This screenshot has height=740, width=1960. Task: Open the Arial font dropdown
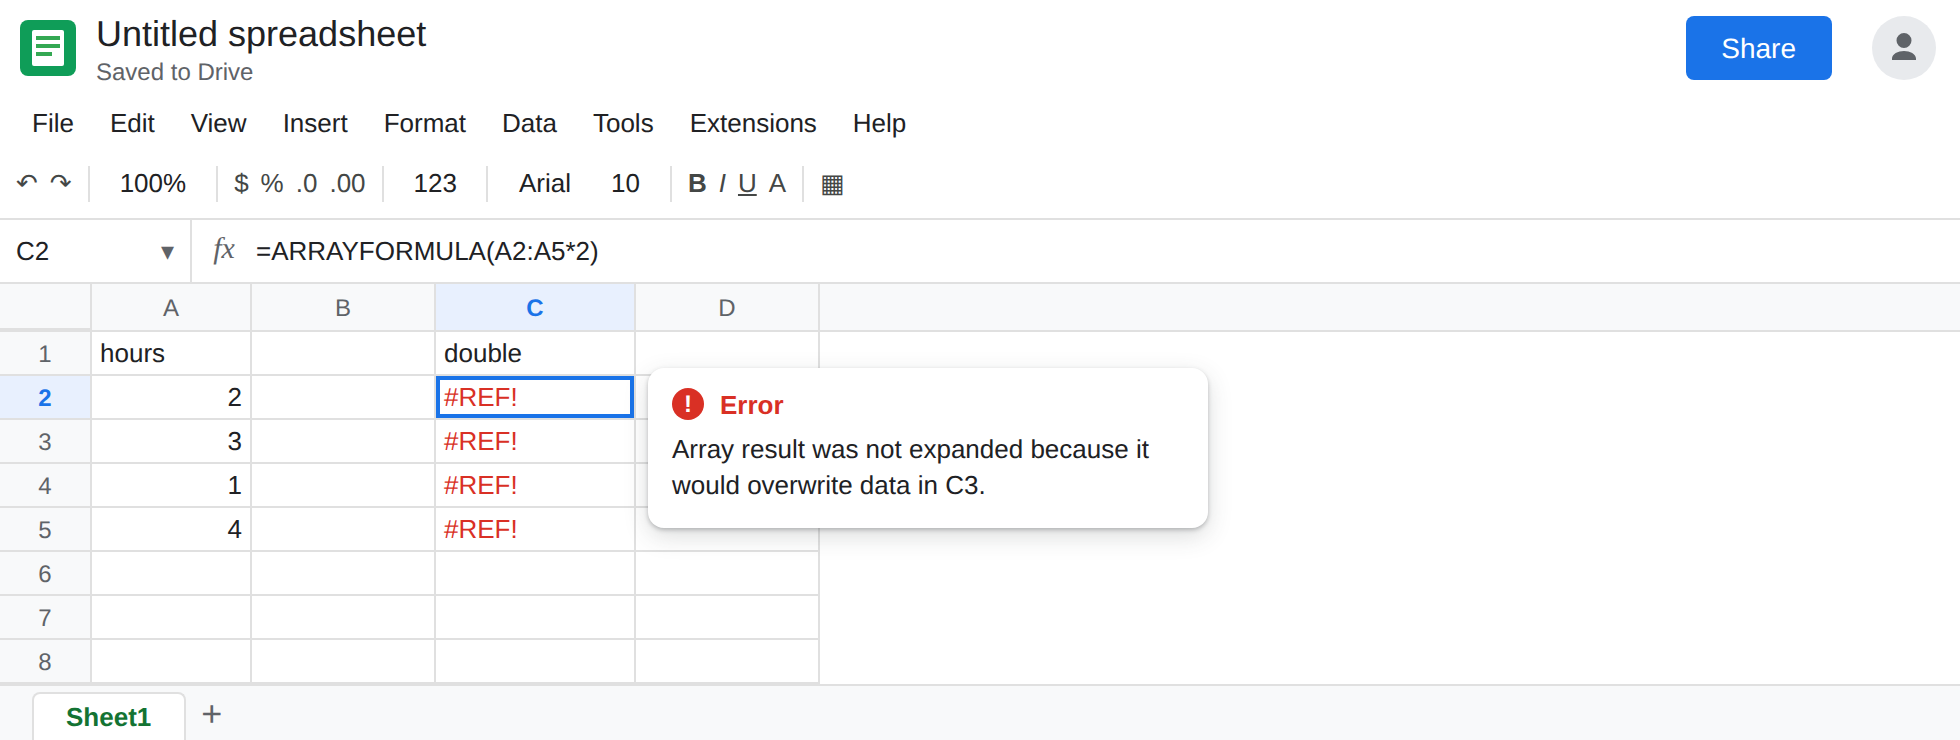tap(545, 184)
